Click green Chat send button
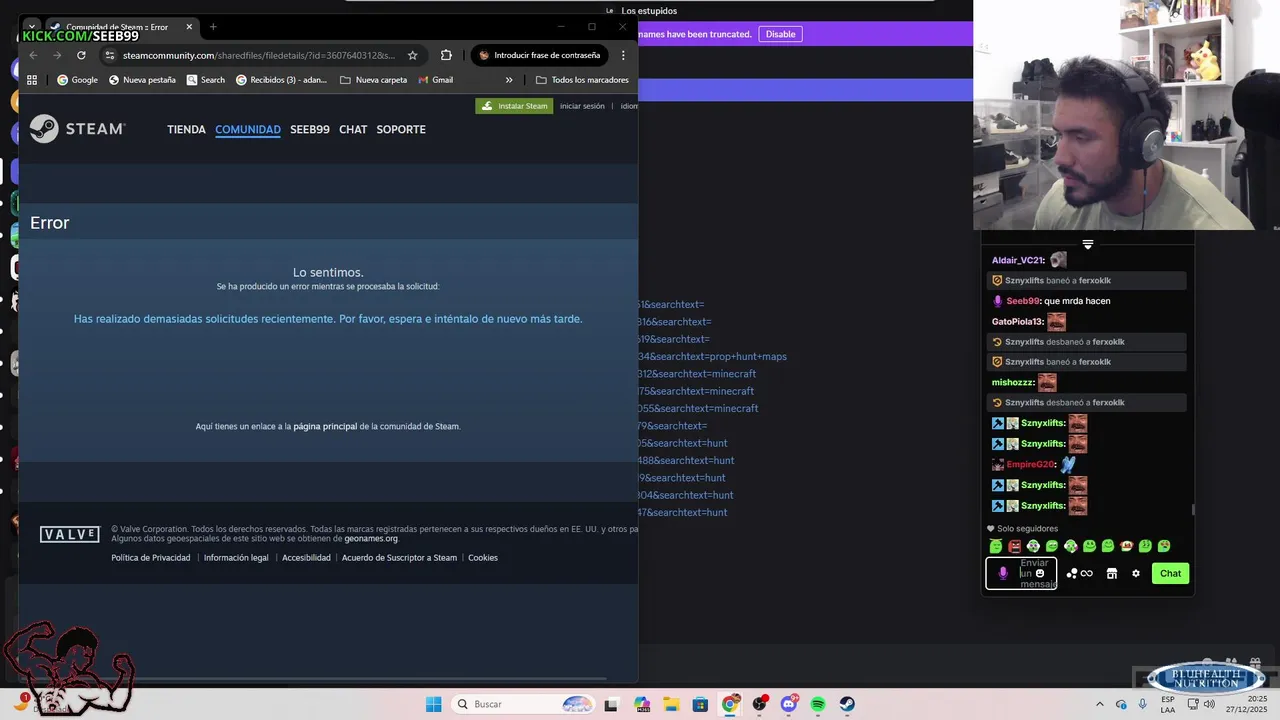Viewport: 1280px width, 720px height. pyautogui.click(x=1170, y=573)
